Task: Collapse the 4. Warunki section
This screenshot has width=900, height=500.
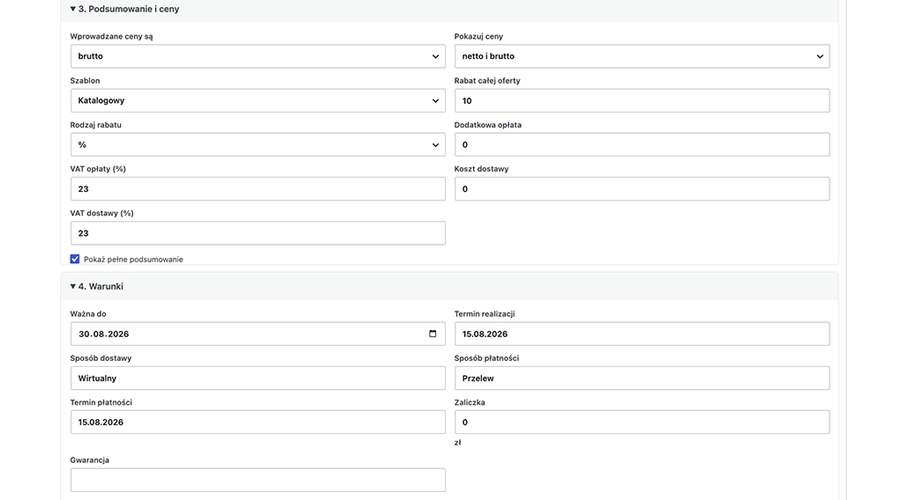Action: pyautogui.click(x=96, y=286)
